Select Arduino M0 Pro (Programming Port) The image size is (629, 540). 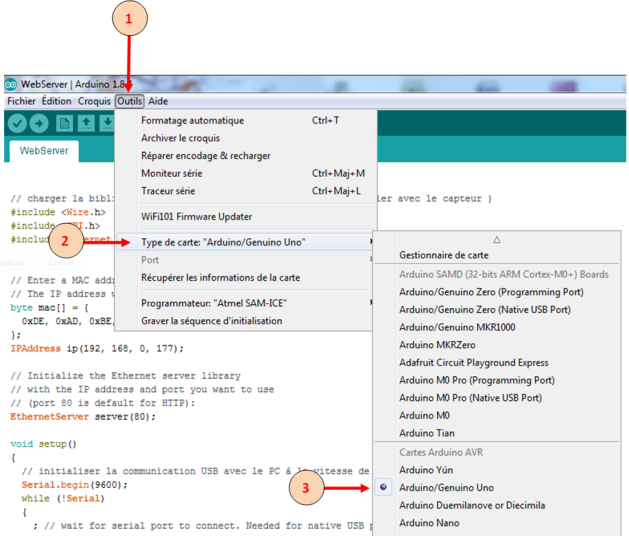pyautogui.click(x=497, y=380)
